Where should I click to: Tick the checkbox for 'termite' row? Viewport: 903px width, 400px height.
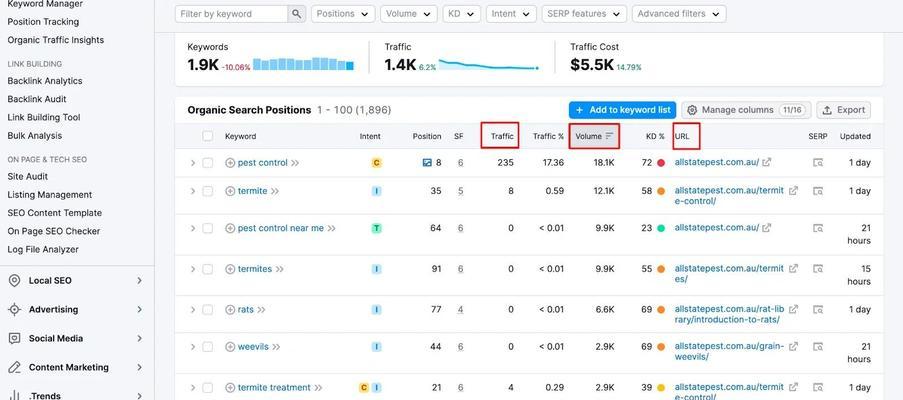208,191
